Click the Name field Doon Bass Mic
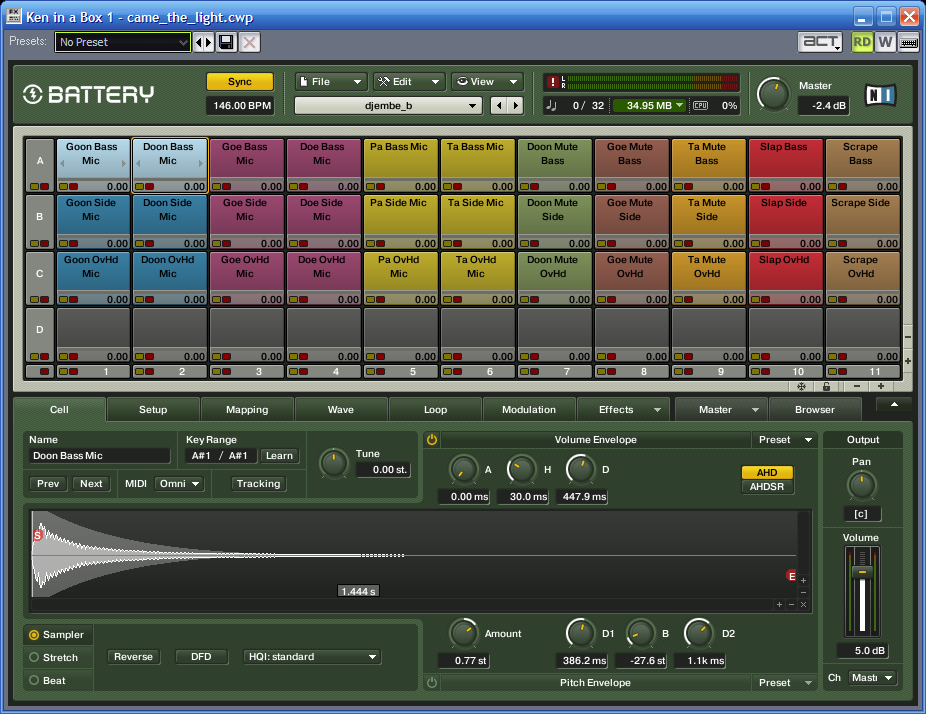This screenshot has height=714, width=926. pos(99,455)
